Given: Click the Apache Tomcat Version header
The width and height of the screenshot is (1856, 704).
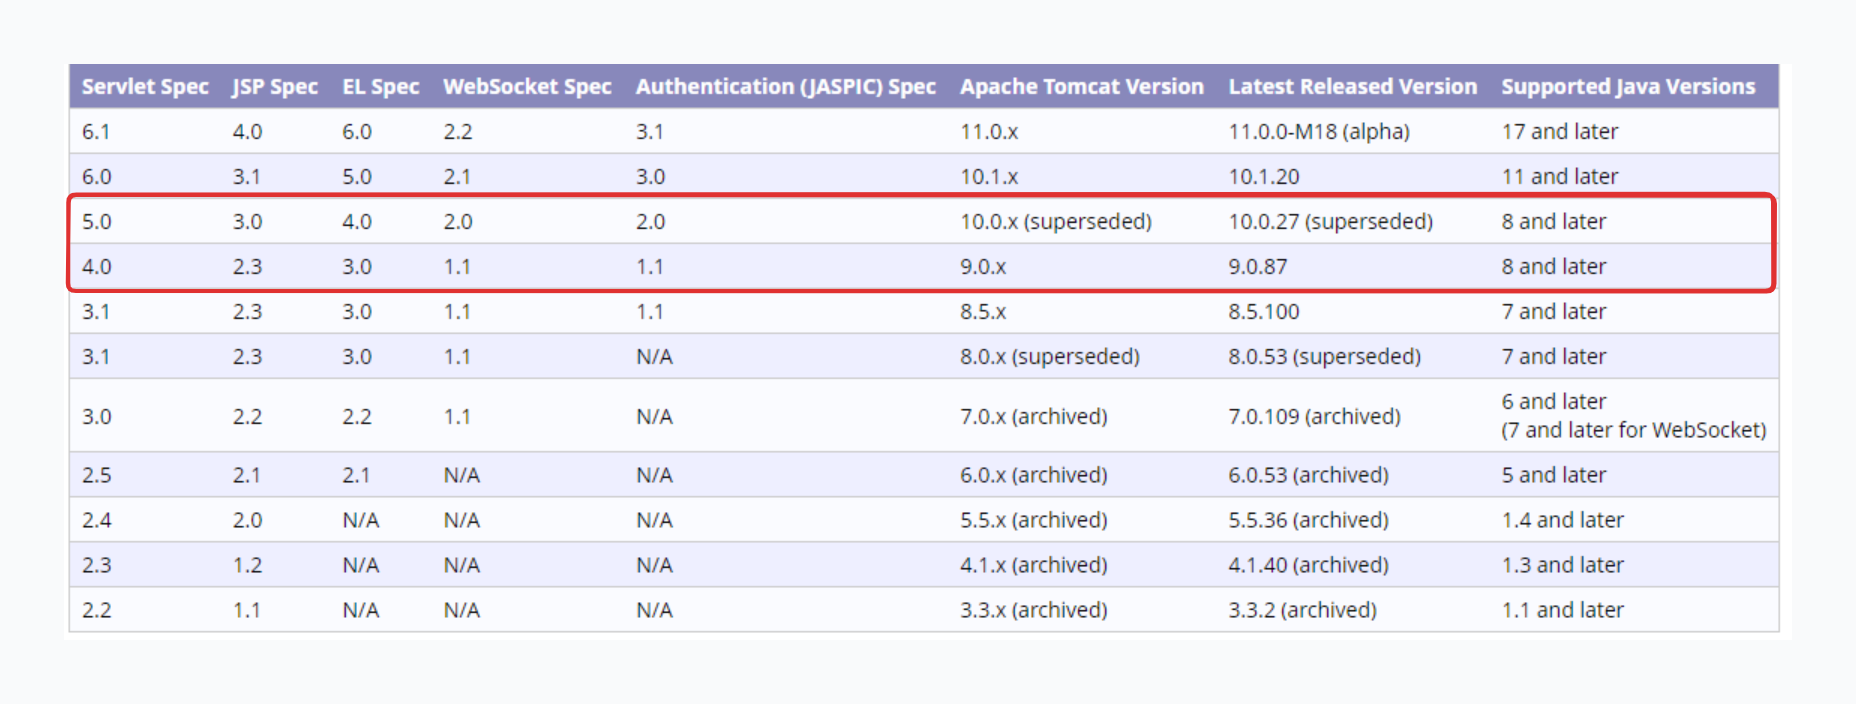Looking at the screenshot, I should (1082, 87).
